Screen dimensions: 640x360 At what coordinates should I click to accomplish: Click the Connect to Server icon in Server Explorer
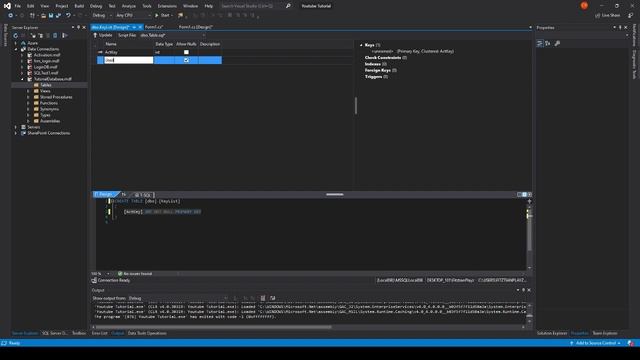(x=41, y=36)
